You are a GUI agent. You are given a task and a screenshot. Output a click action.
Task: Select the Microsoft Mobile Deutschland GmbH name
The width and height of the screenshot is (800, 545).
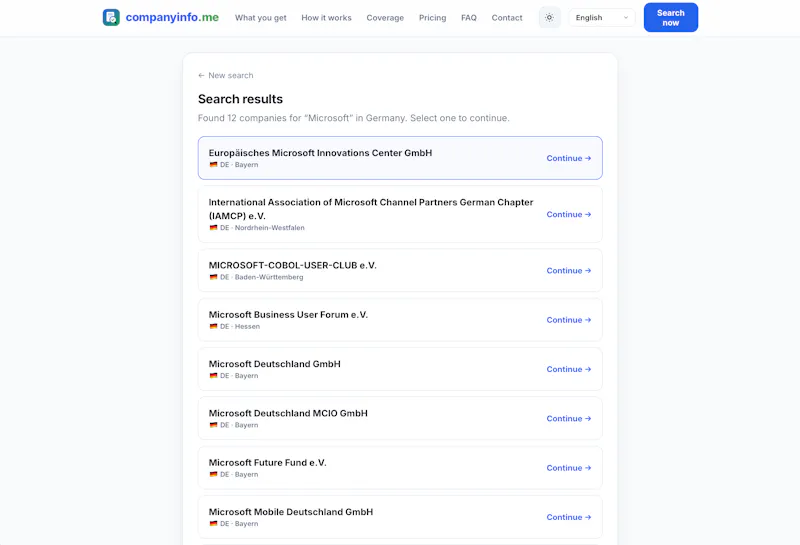291,512
